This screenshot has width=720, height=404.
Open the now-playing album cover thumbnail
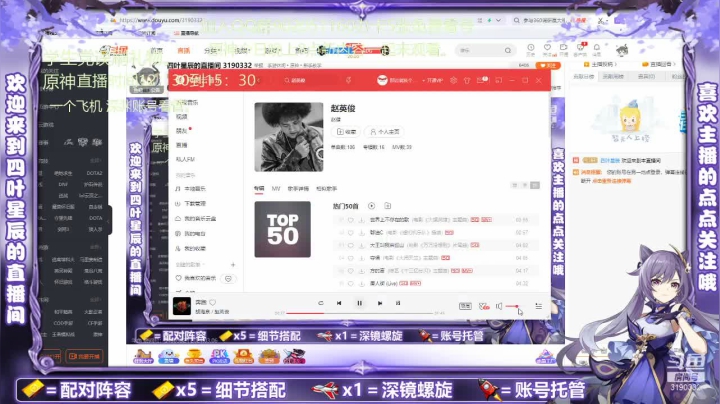182,306
